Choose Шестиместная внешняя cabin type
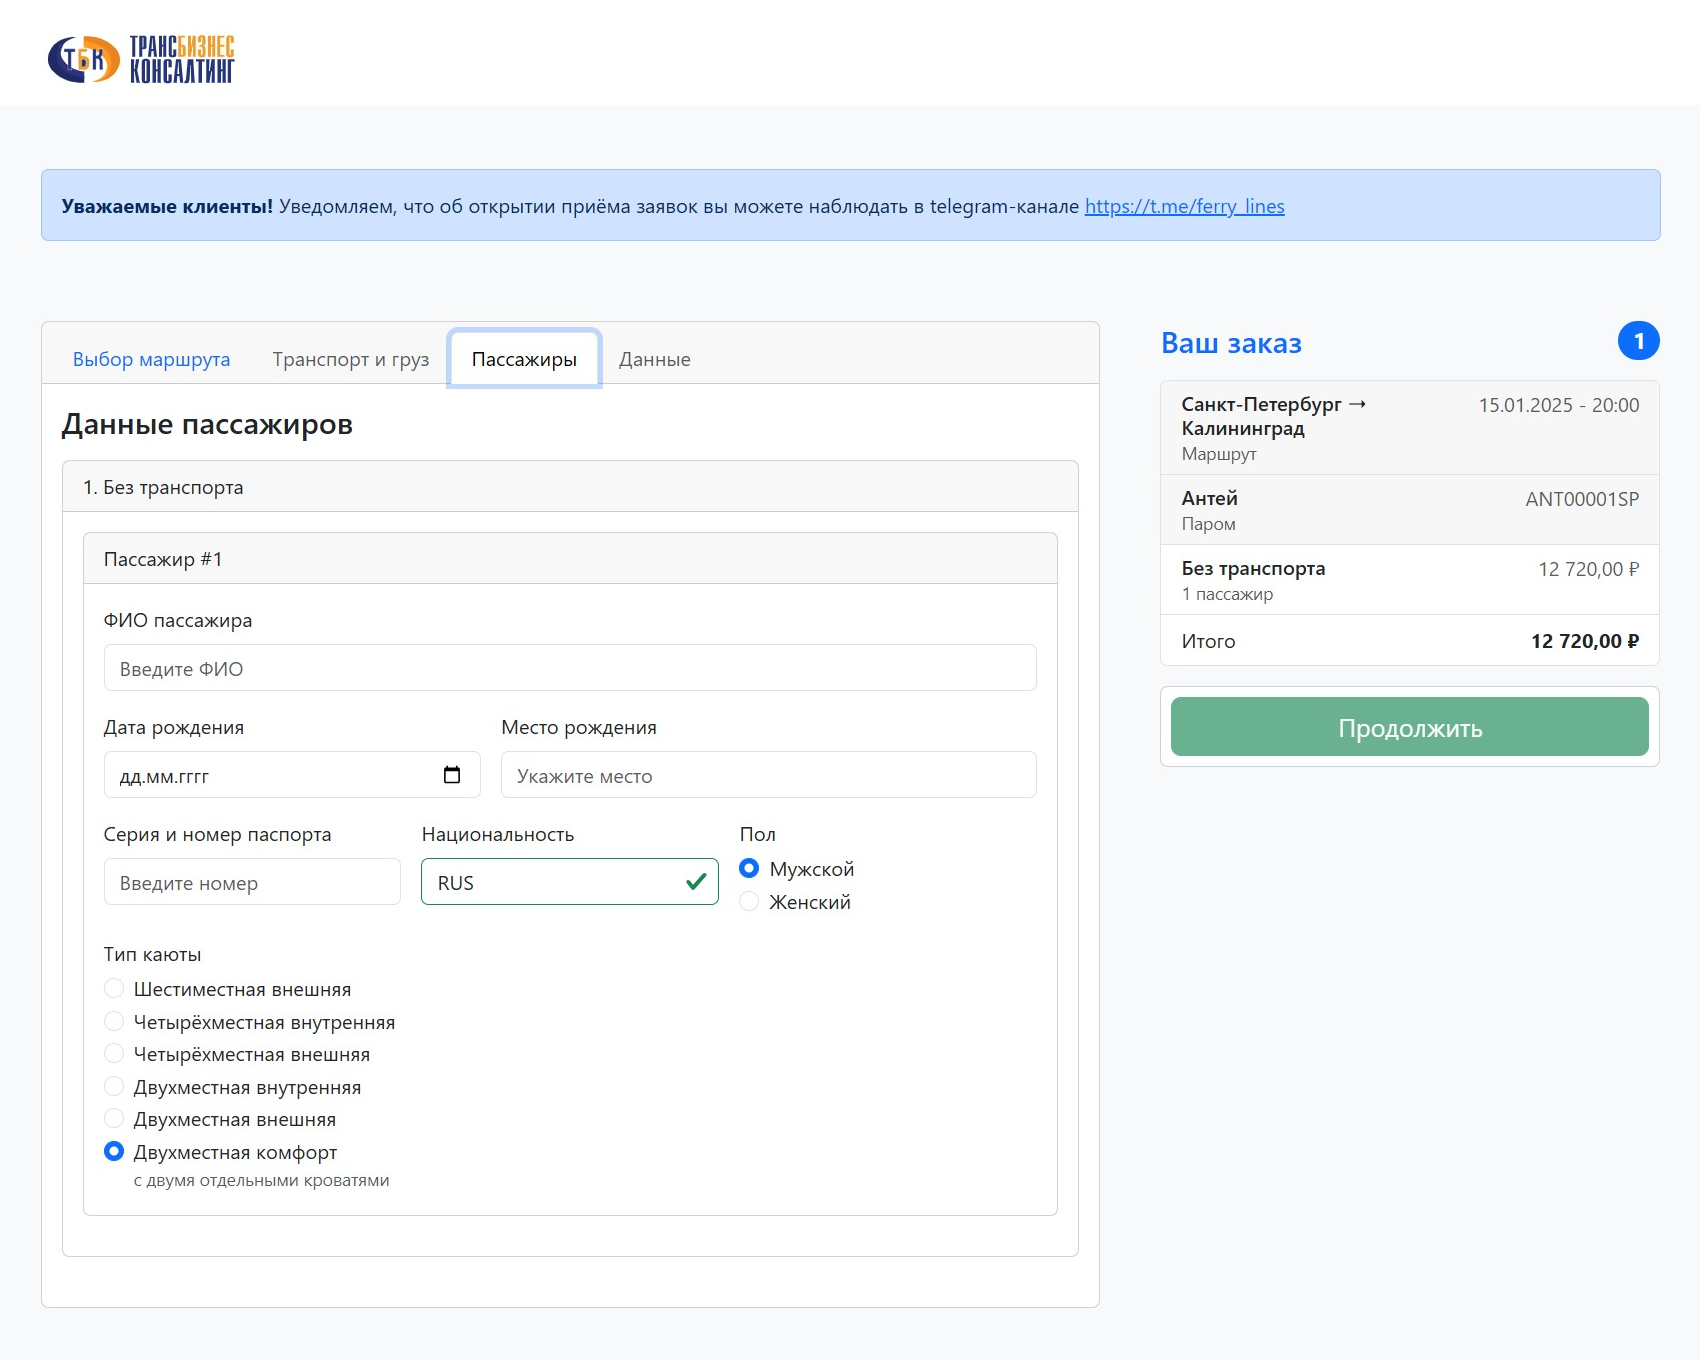This screenshot has width=1700, height=1360. (114, 988)
